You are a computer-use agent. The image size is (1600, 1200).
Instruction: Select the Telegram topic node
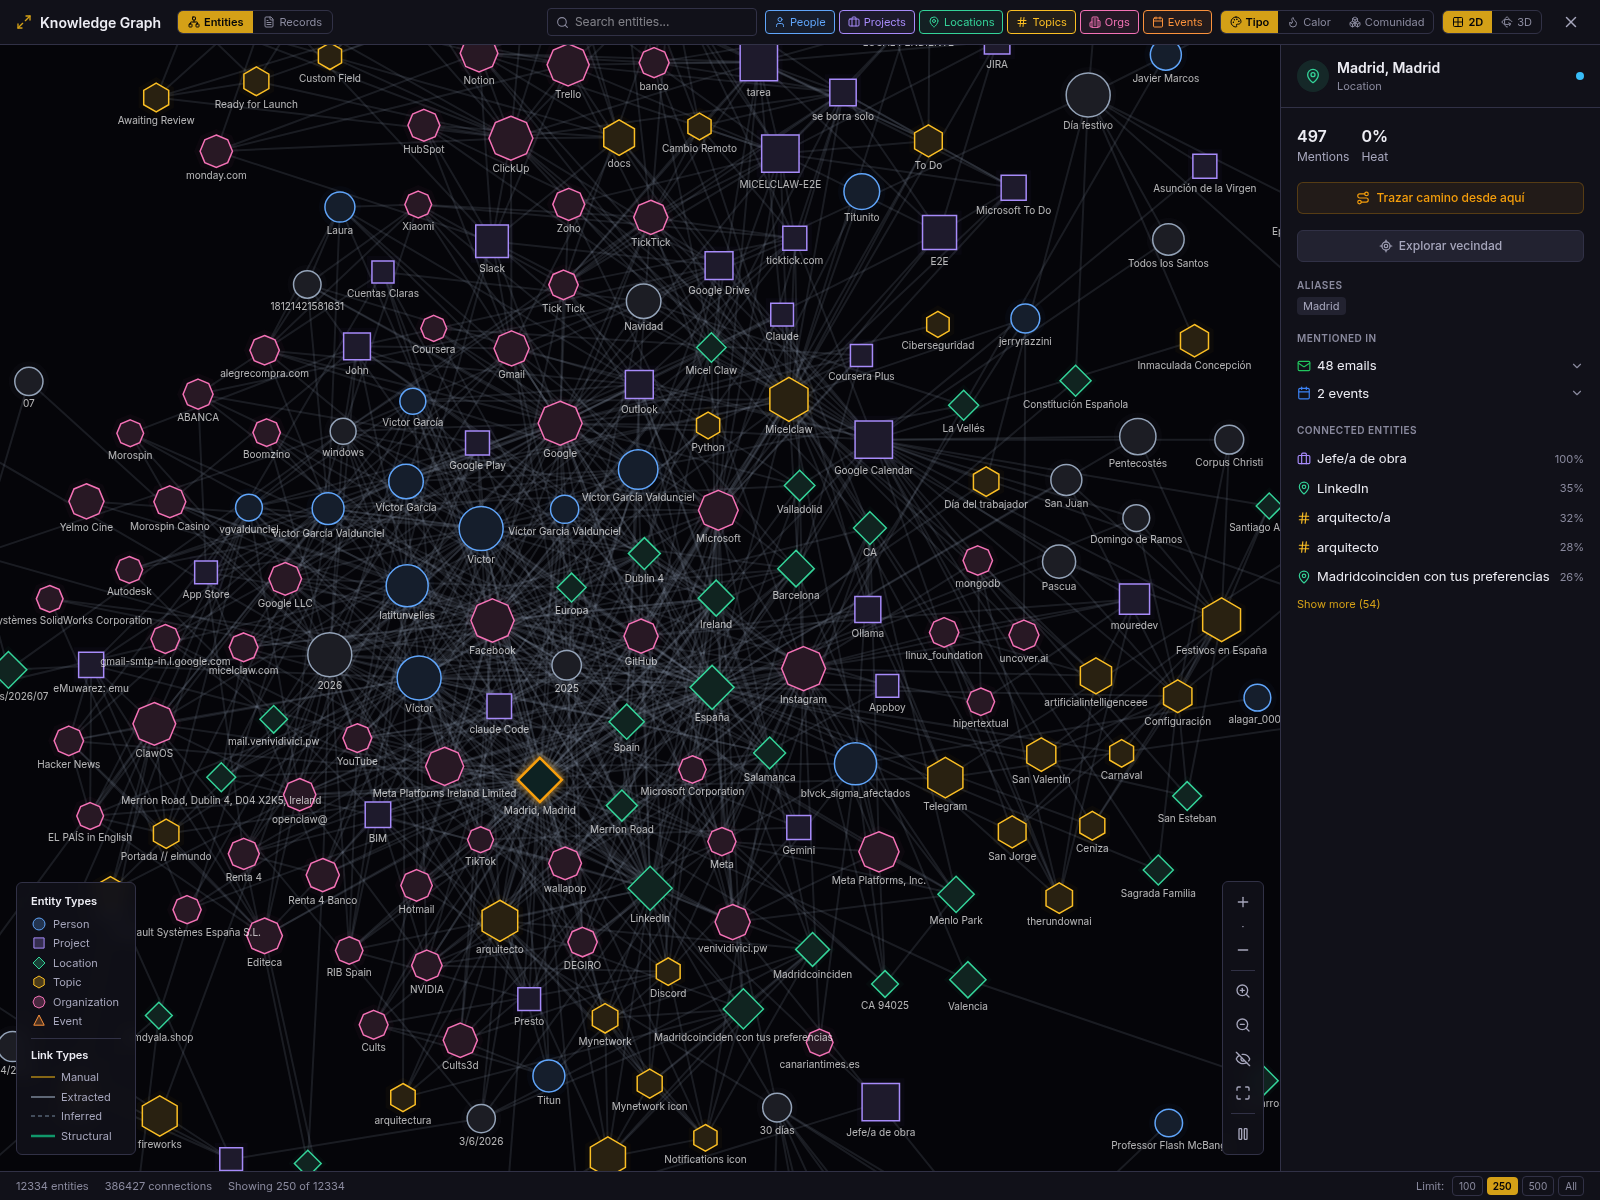(x=945, y=778)
